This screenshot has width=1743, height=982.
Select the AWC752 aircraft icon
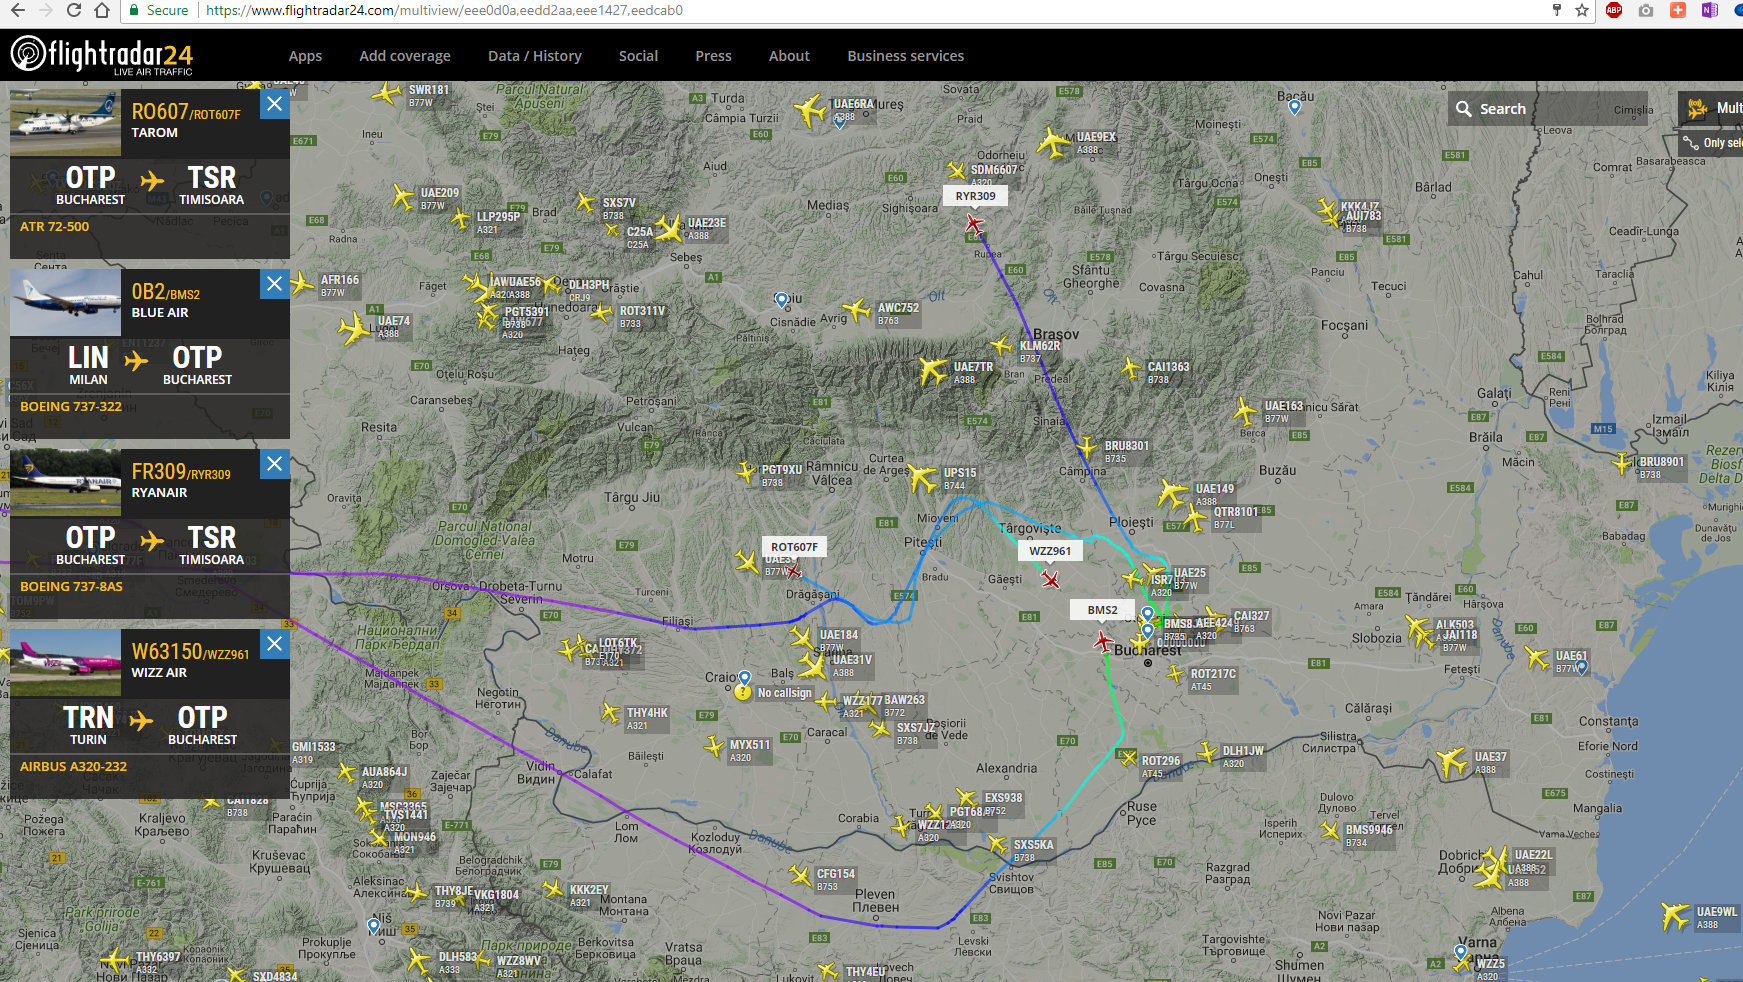click(857, 310)
